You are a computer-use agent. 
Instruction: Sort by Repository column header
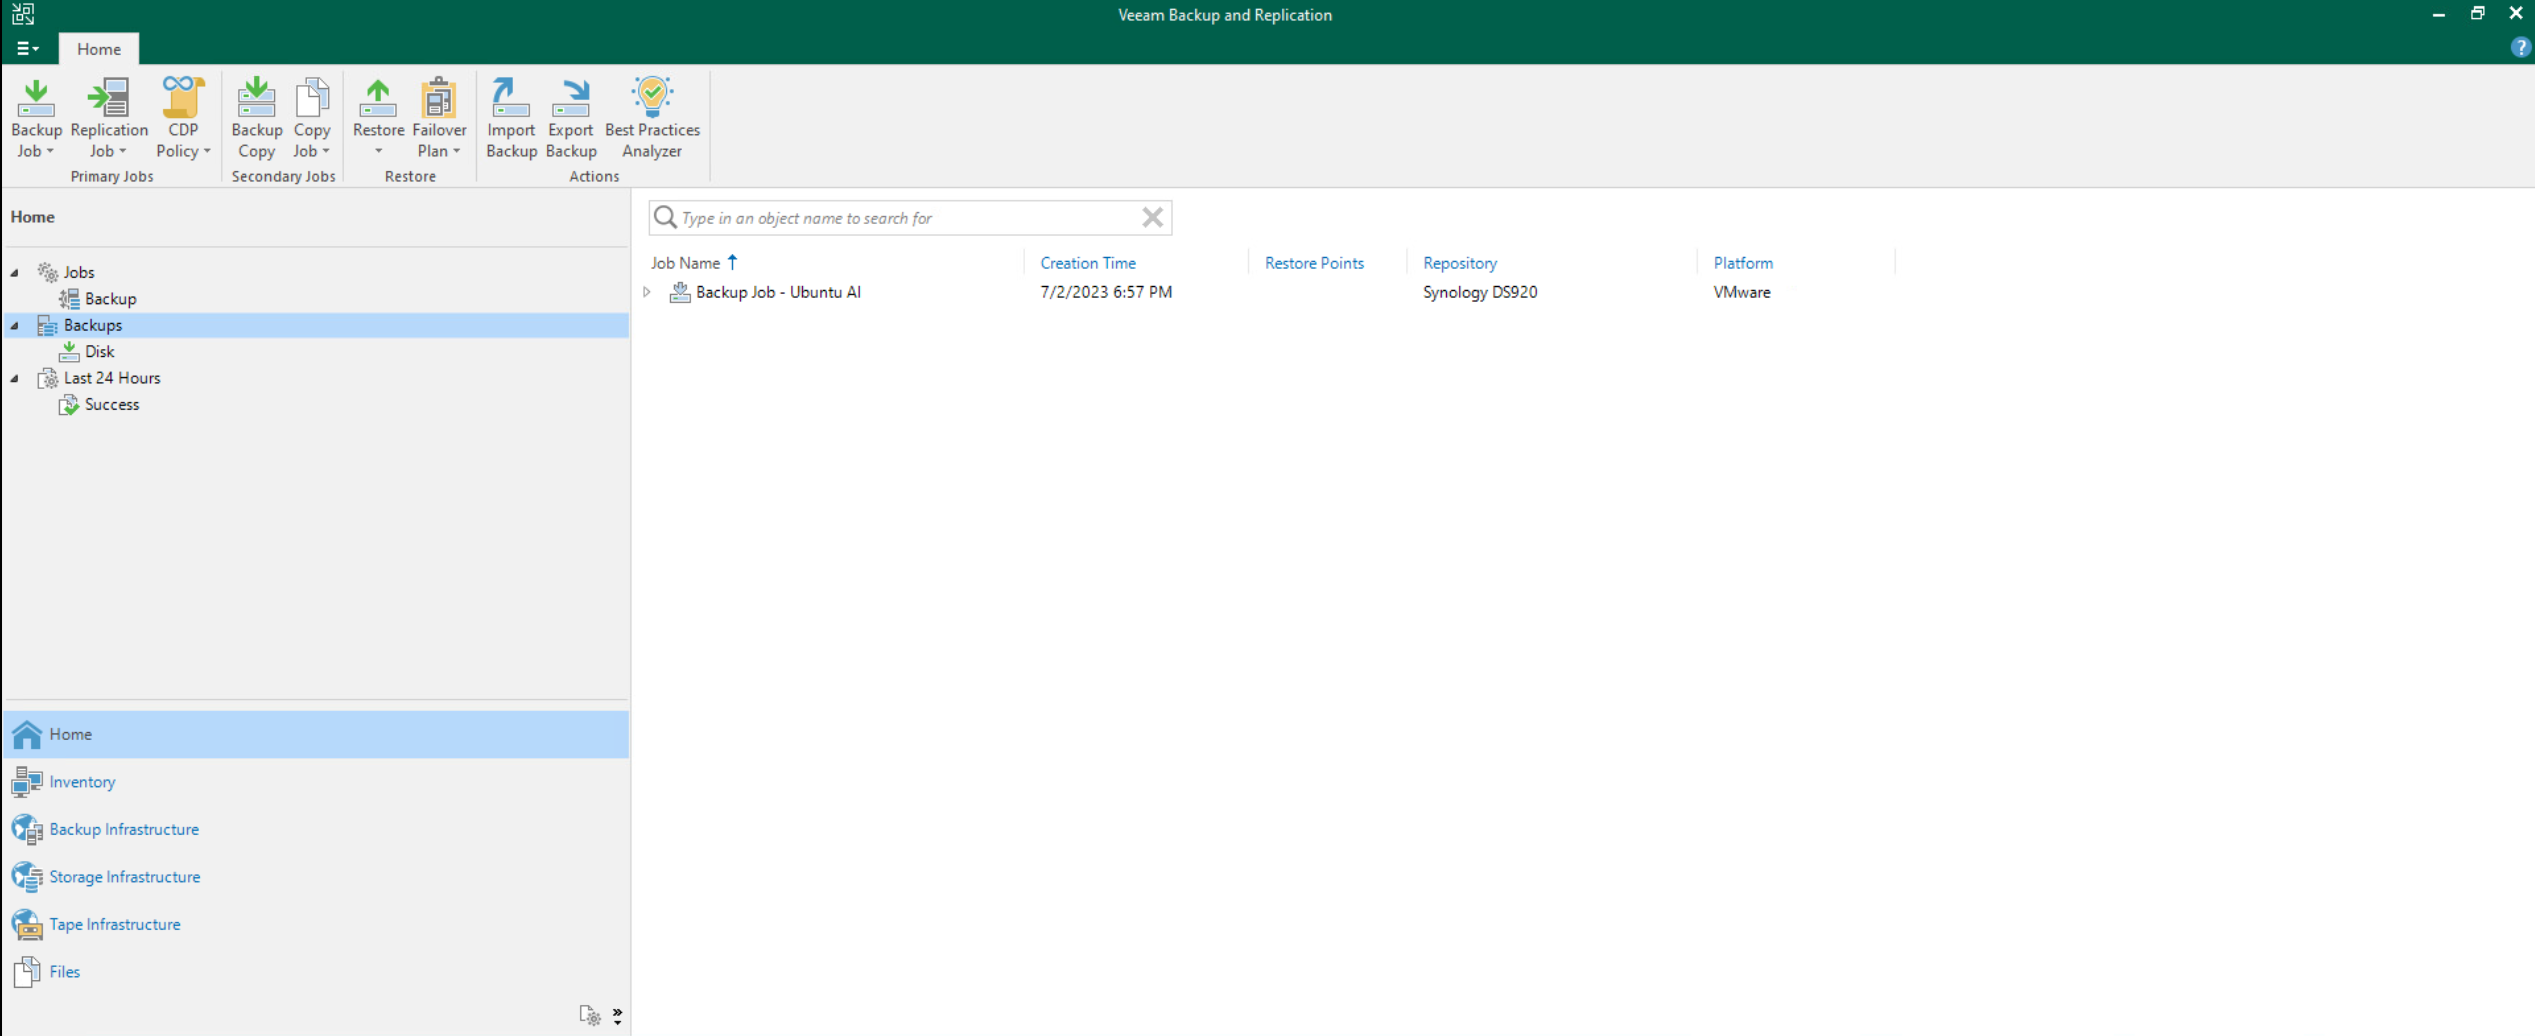pos(1460,263)
